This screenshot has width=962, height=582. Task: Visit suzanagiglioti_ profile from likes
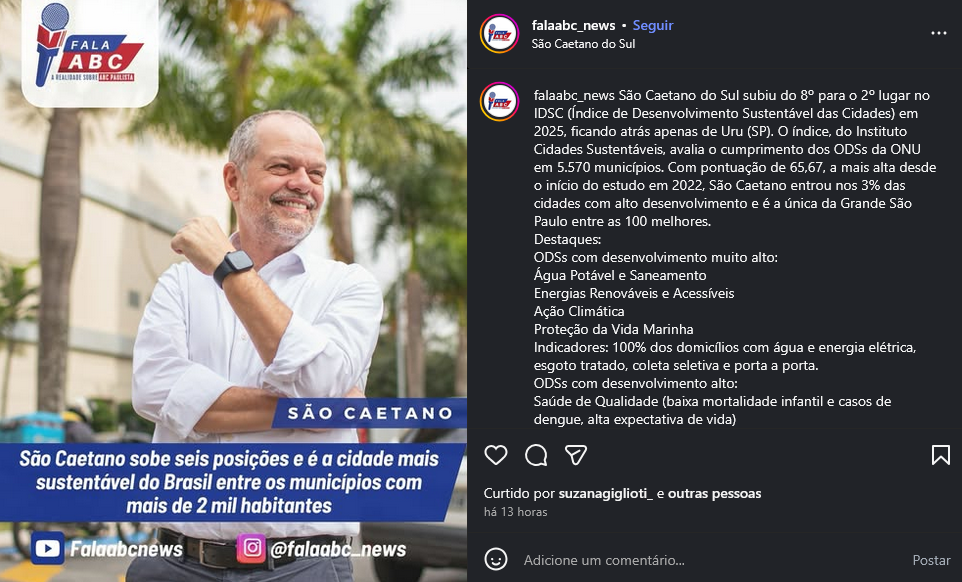[x=606, y=493]
